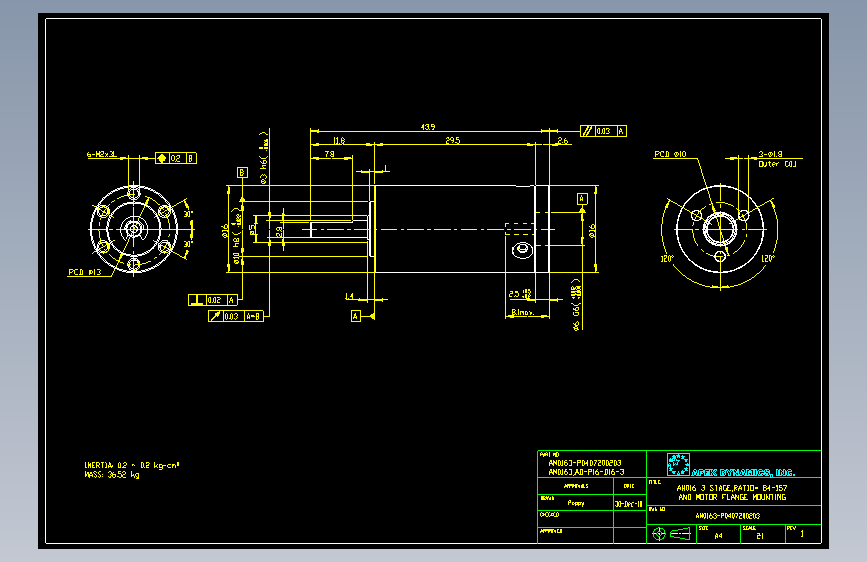Select the ø10 h8 tolerance dimension
The image size is (867, 562).
click(237, 236)
